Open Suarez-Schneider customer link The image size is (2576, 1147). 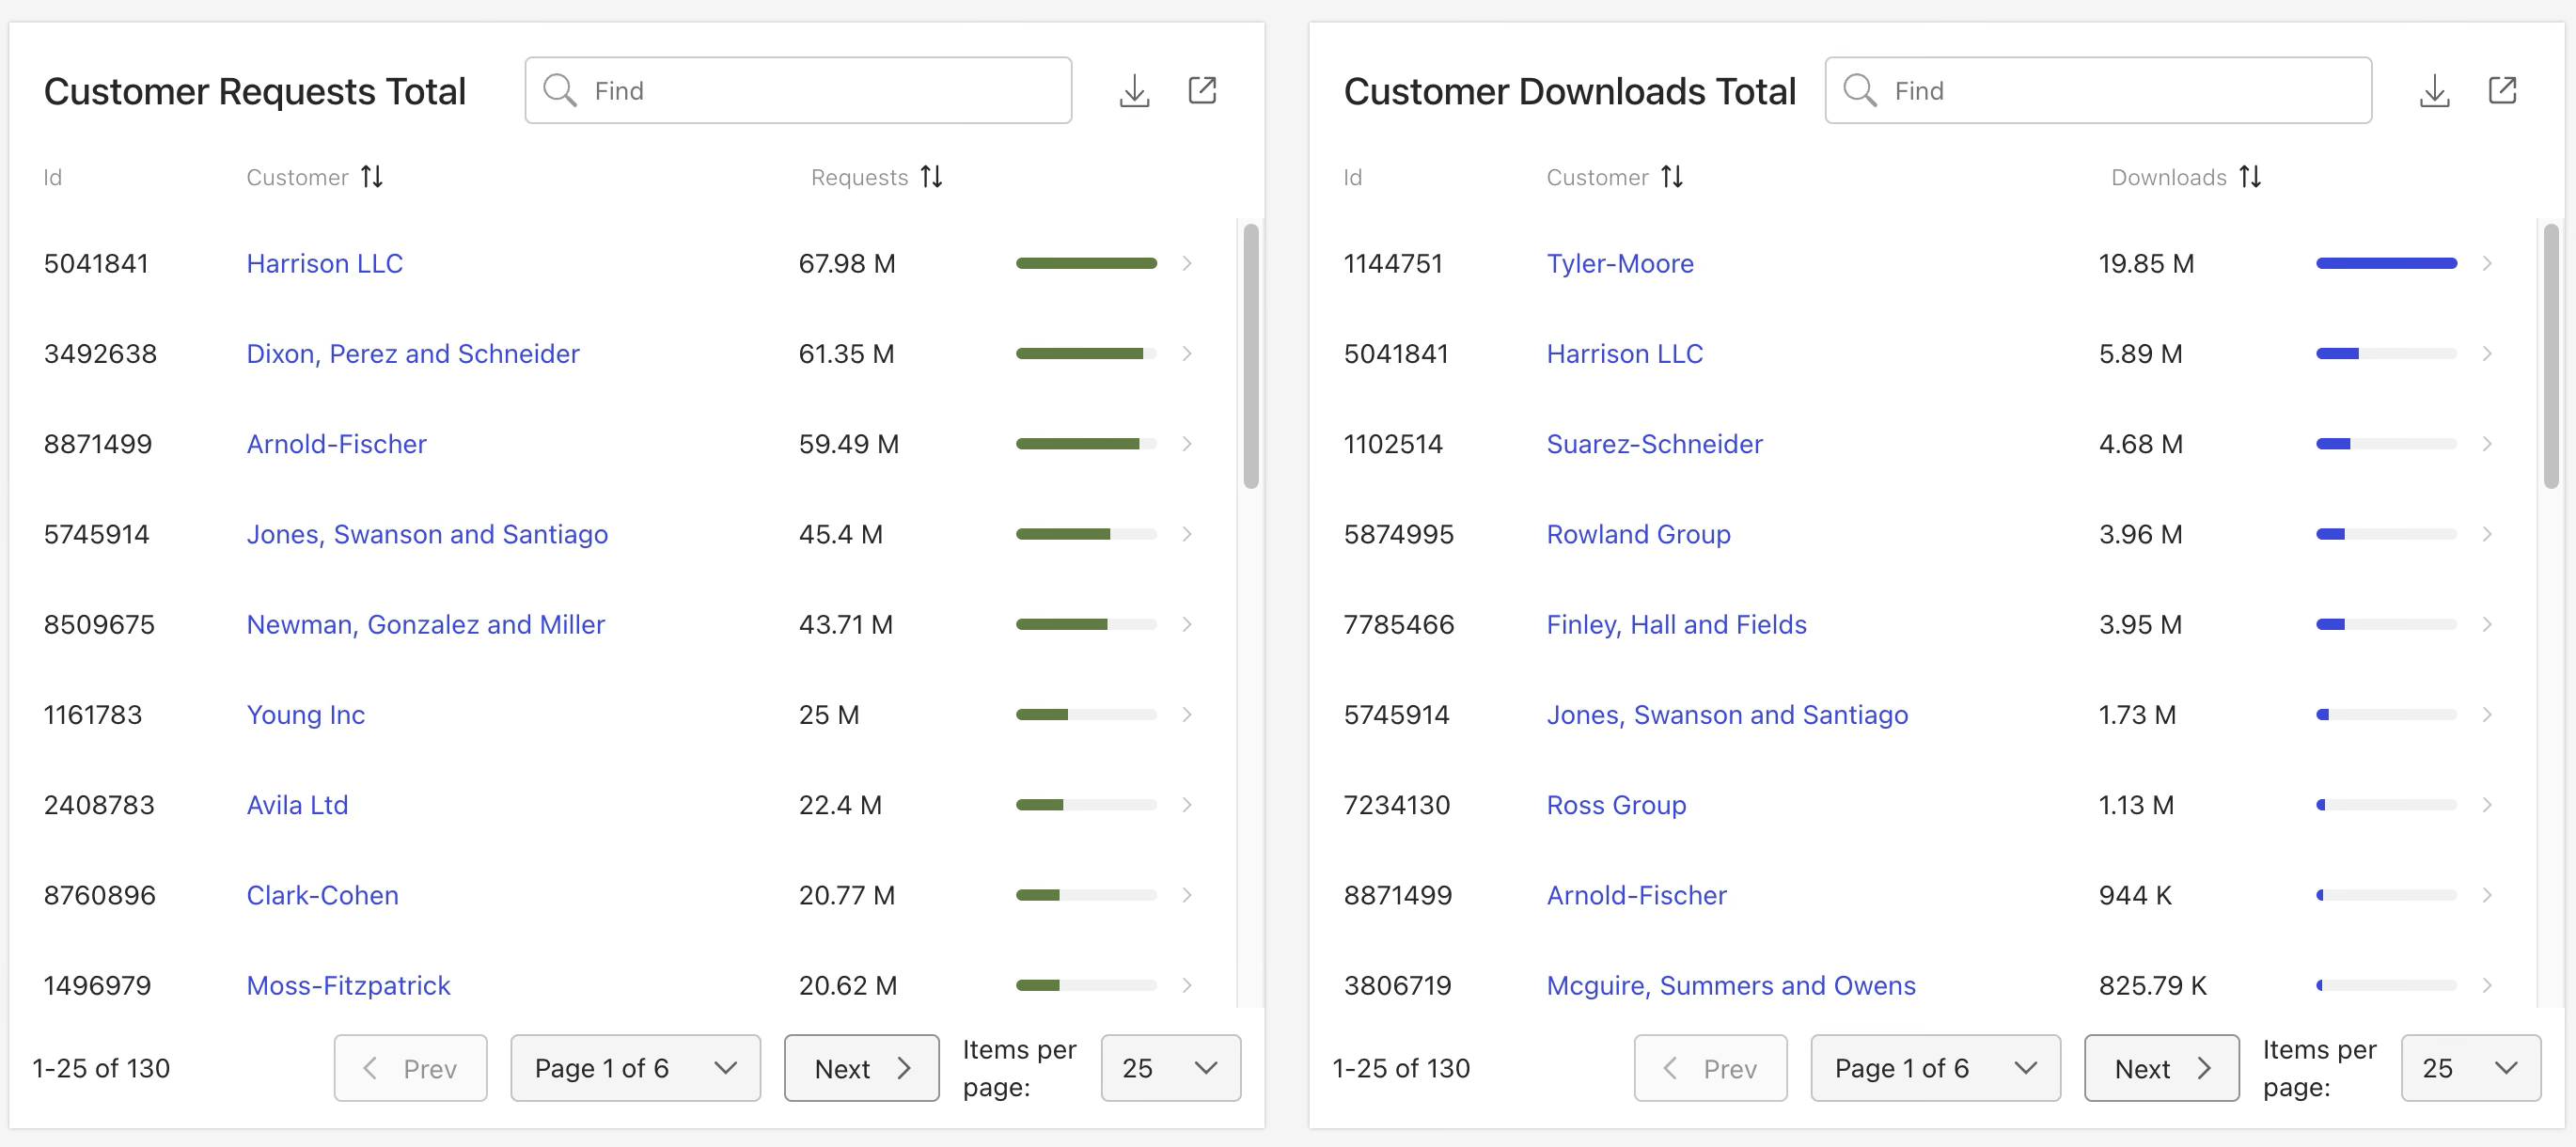tap(1654, 444)
